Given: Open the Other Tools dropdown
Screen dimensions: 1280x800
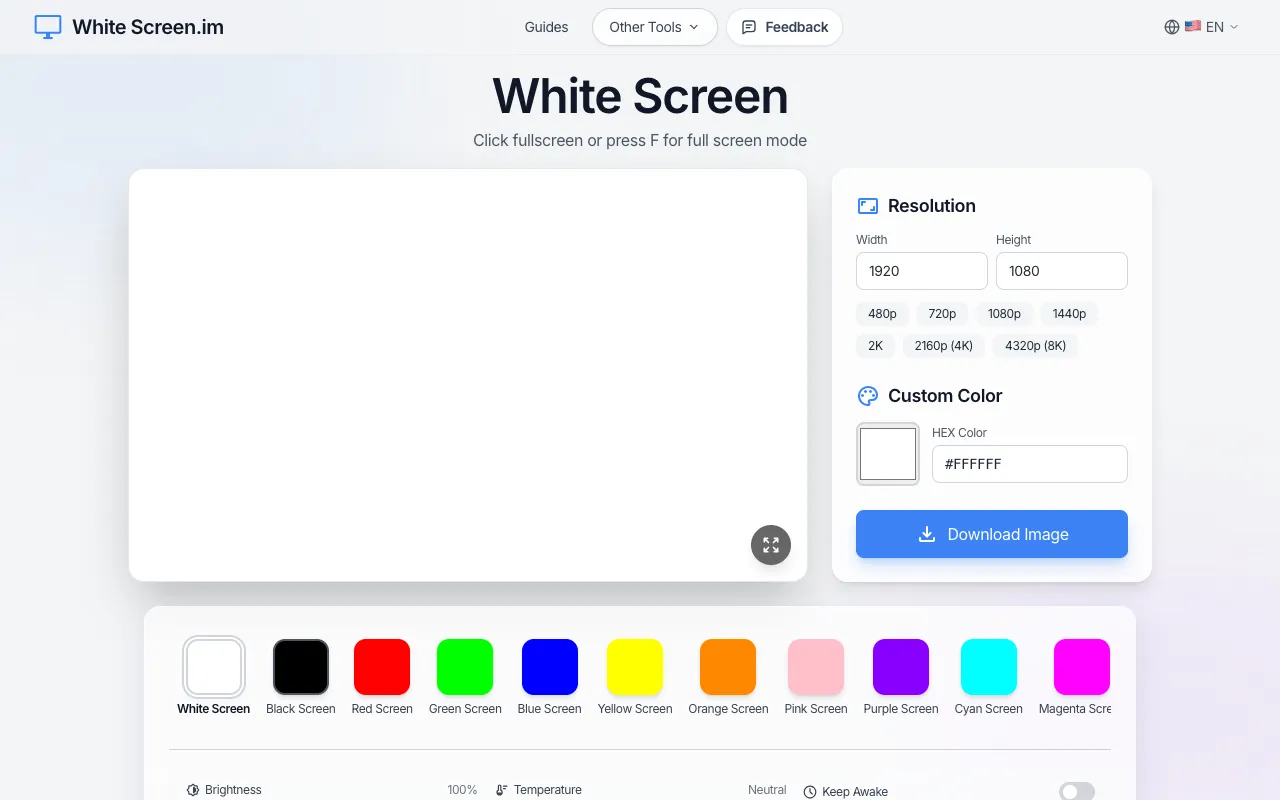Looking at the screenshot, I should coord(655,27).
